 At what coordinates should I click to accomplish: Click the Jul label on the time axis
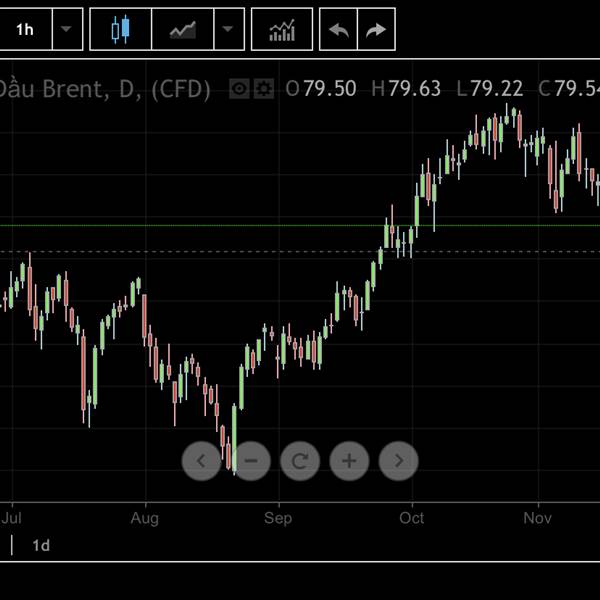click(x=12, y=518)
